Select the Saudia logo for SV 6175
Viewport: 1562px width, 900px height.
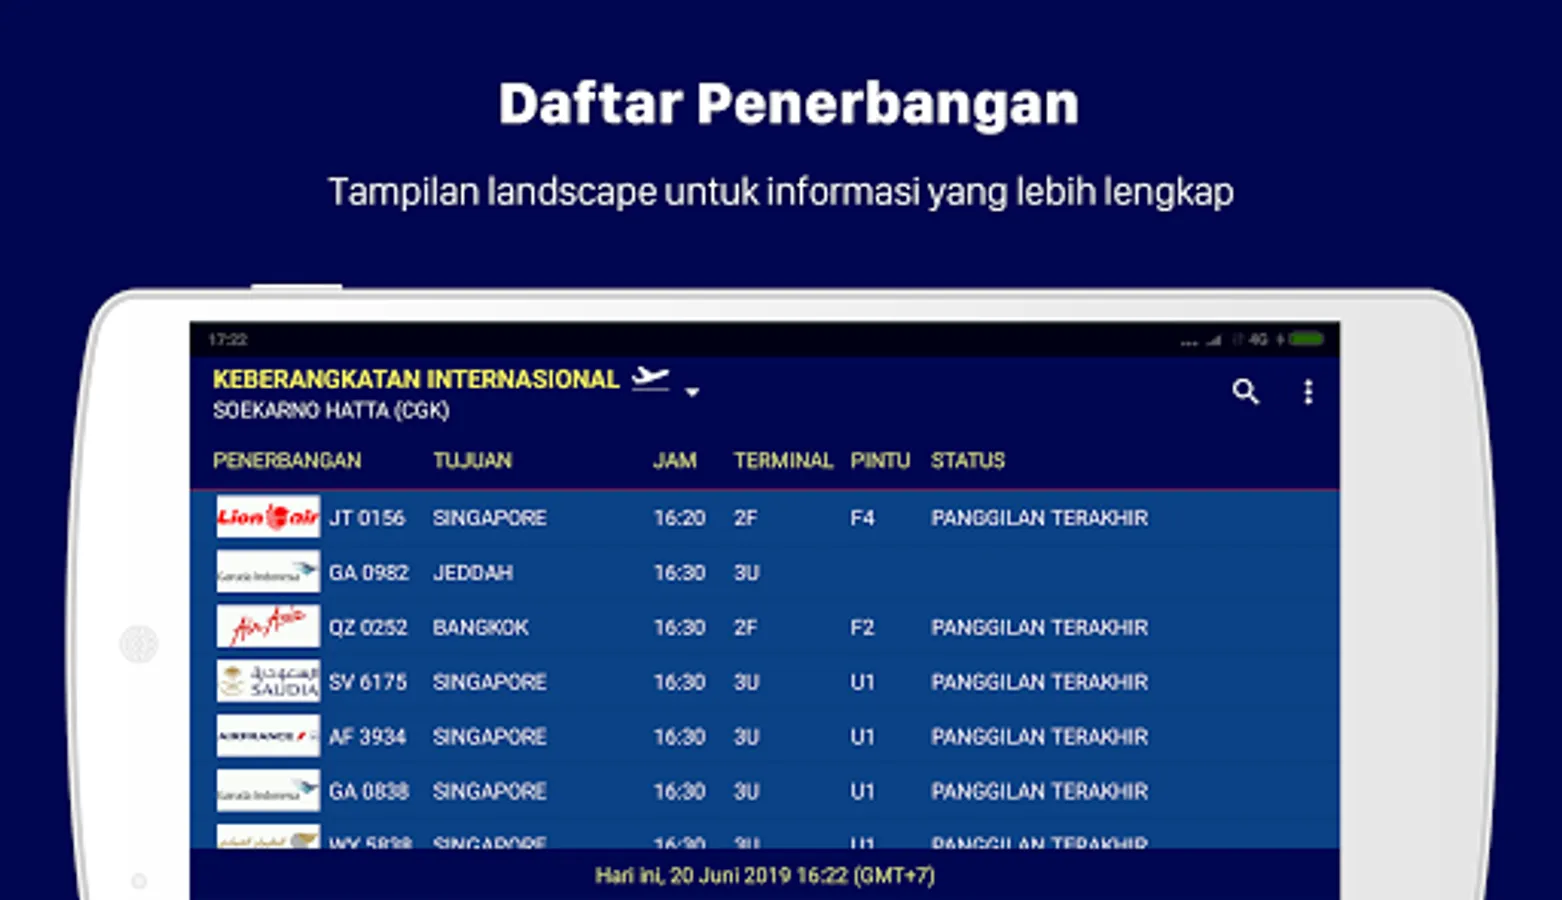coord(268,681)
